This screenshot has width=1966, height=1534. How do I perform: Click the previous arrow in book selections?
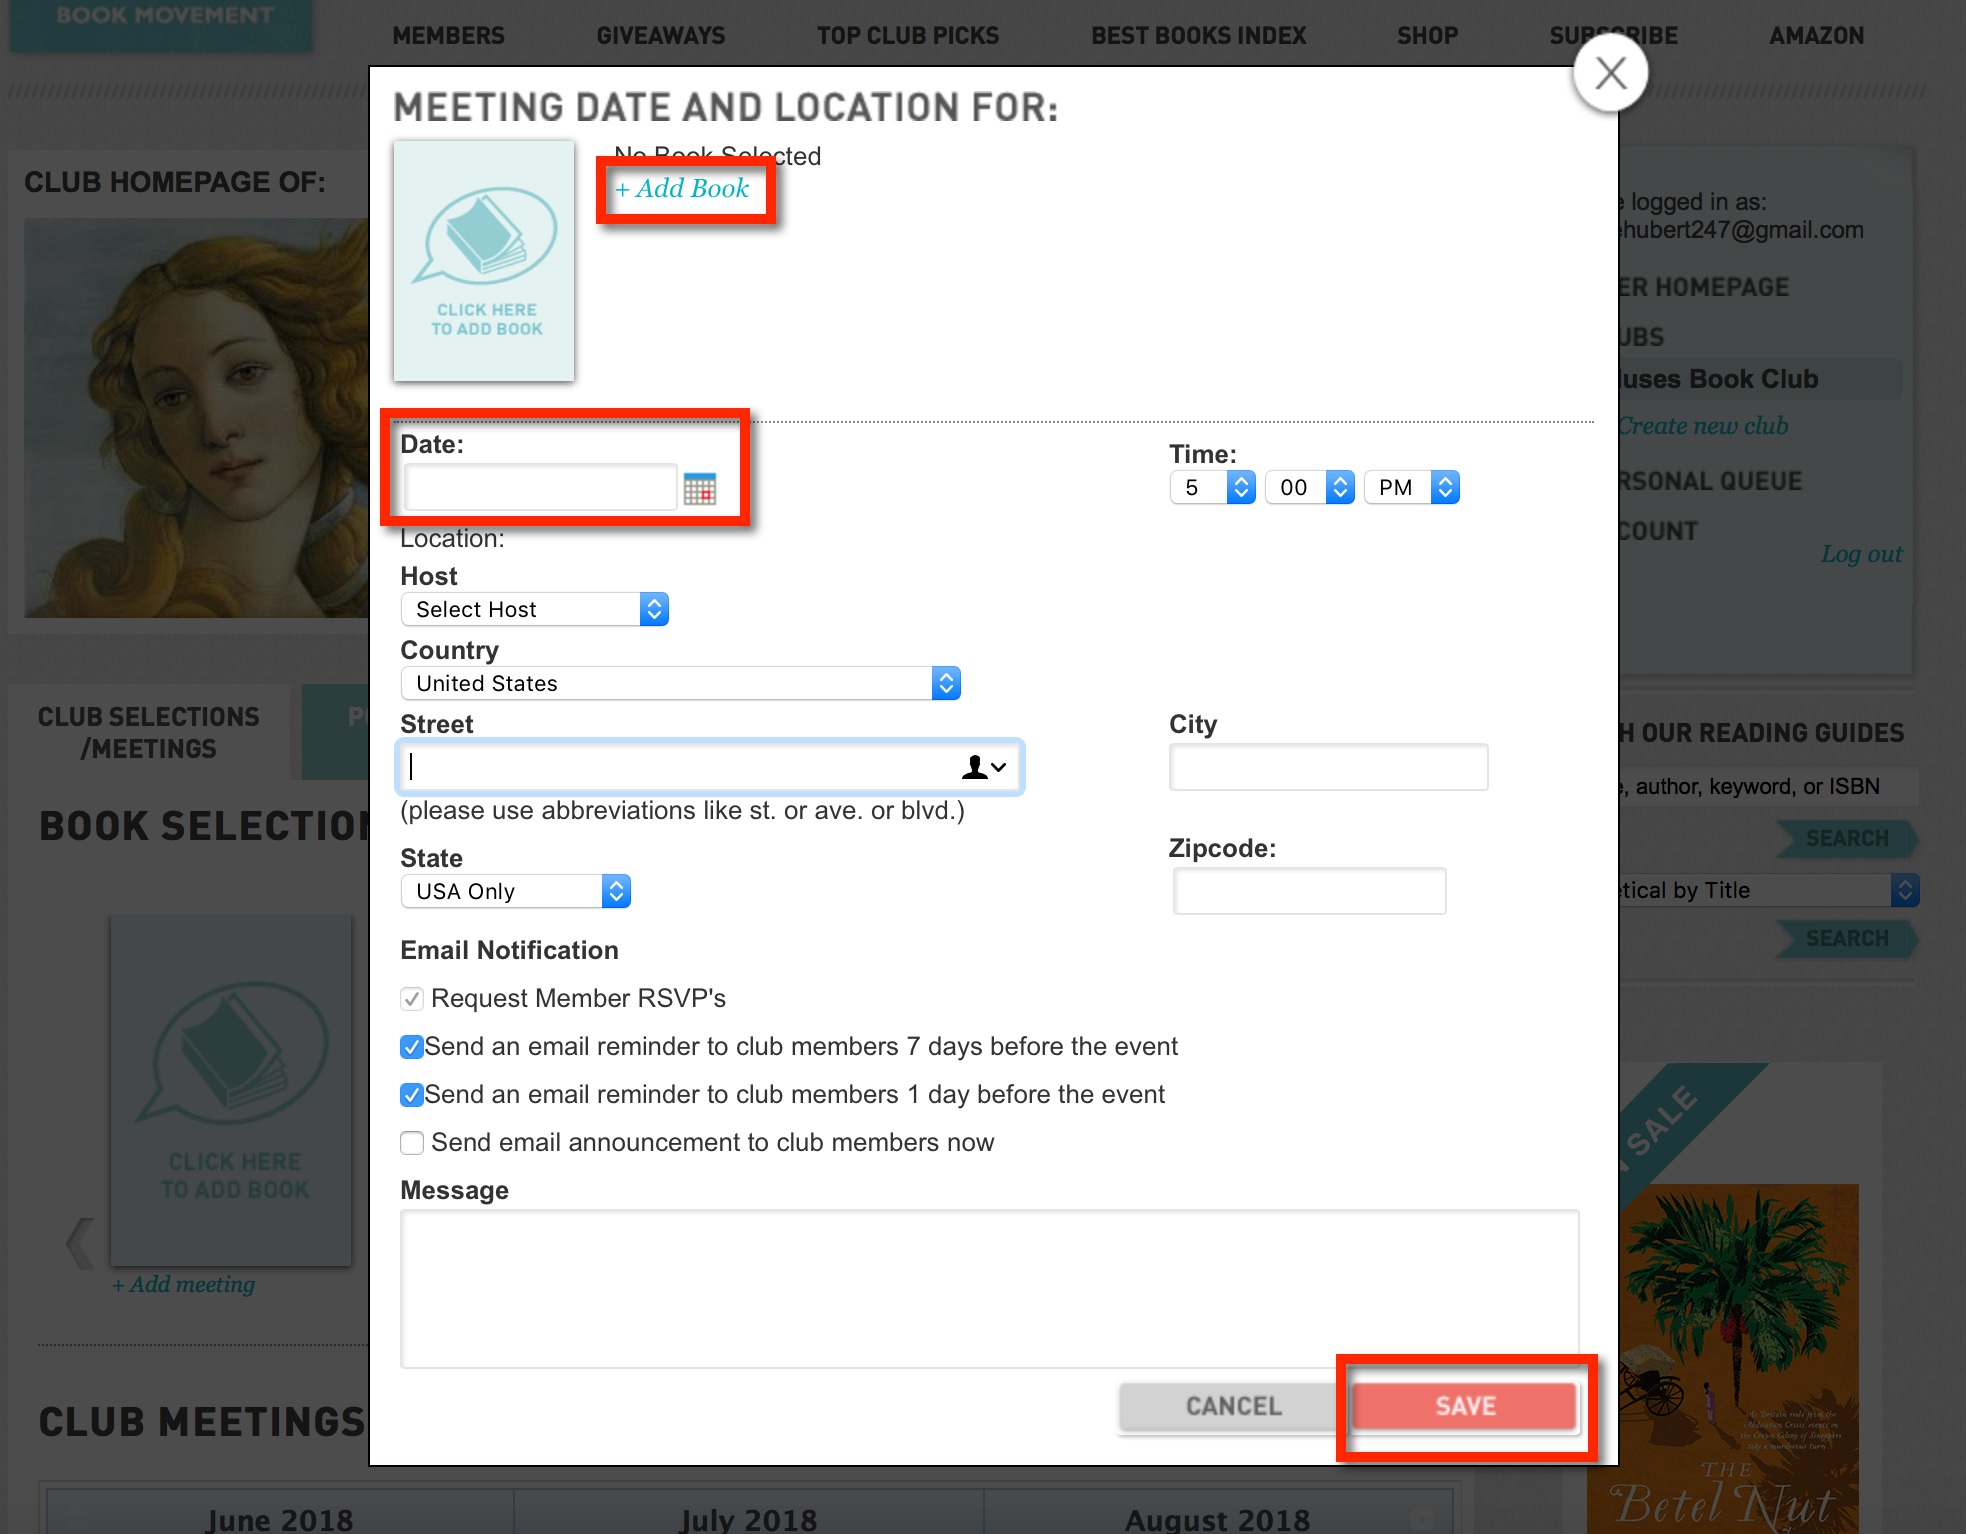point(80,1244)
